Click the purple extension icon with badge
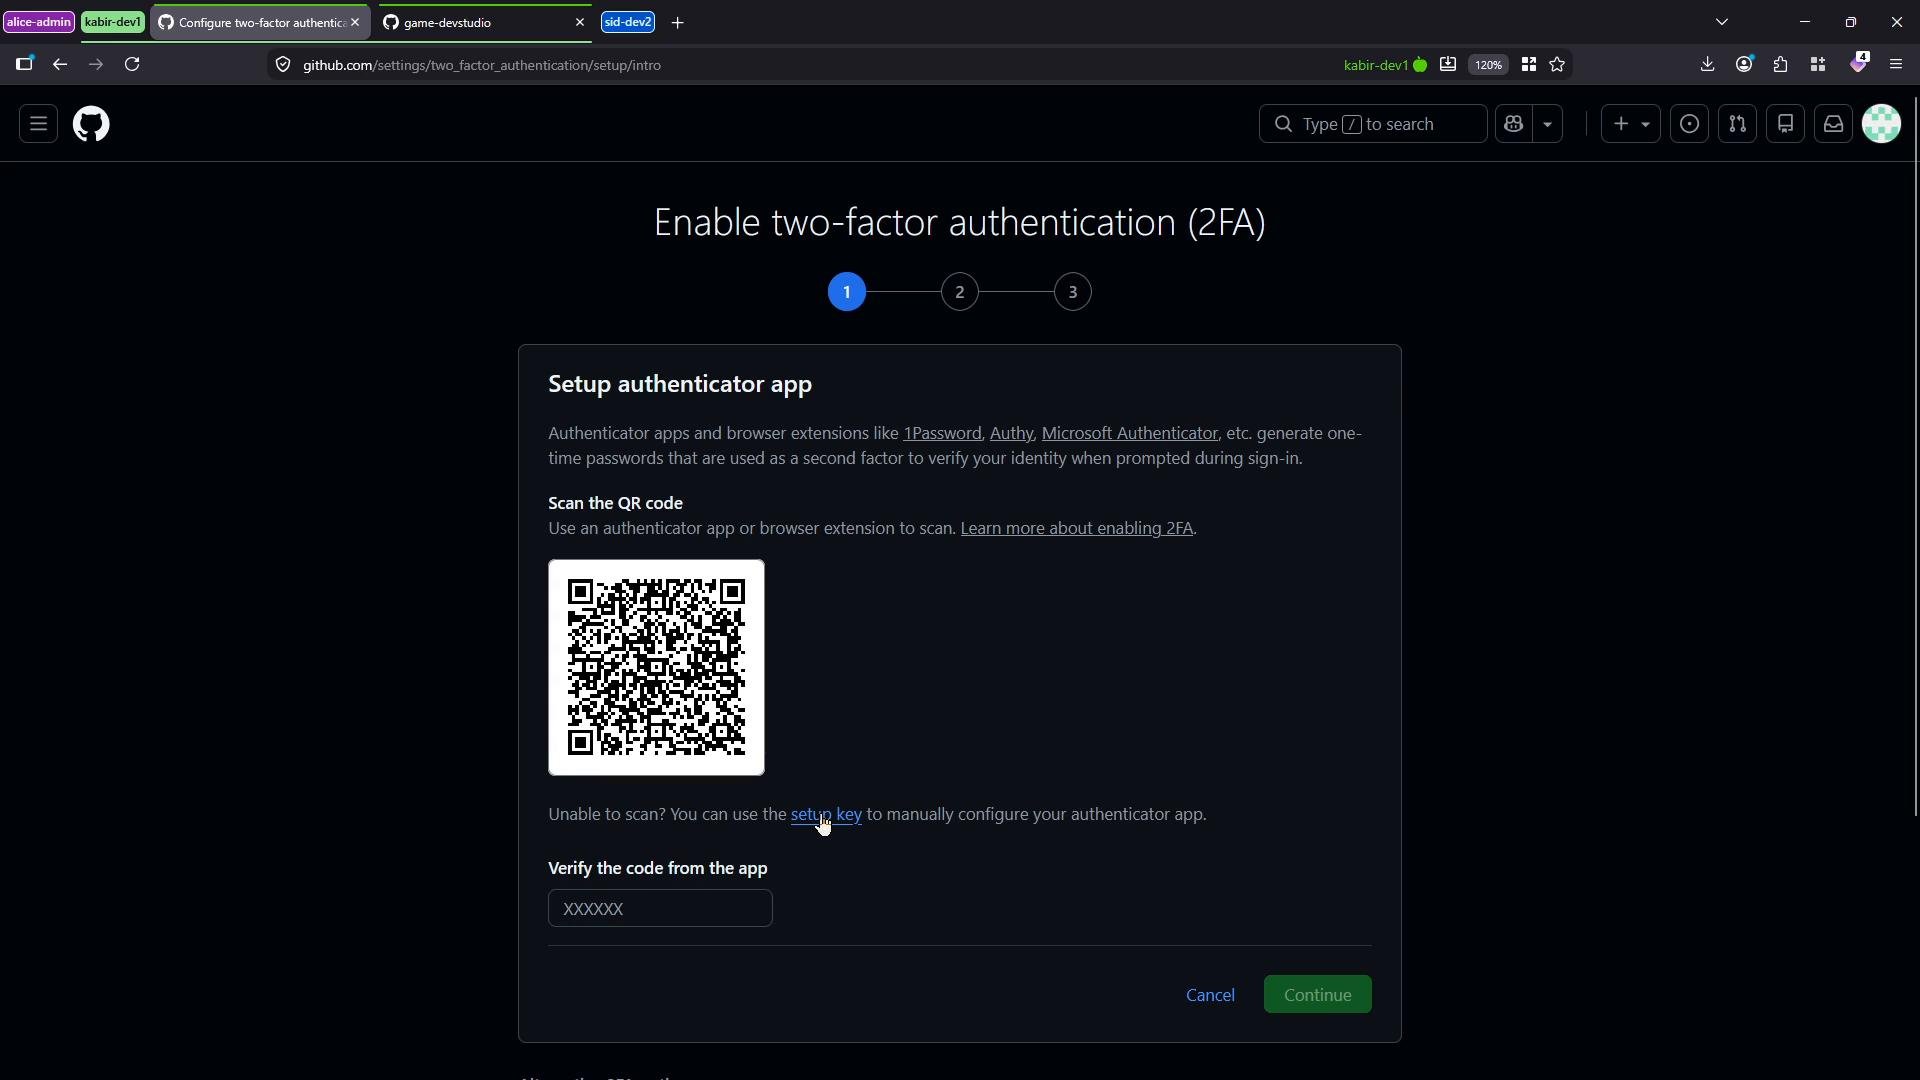The image size is (1920, 1080). (x=1858, y=63)
